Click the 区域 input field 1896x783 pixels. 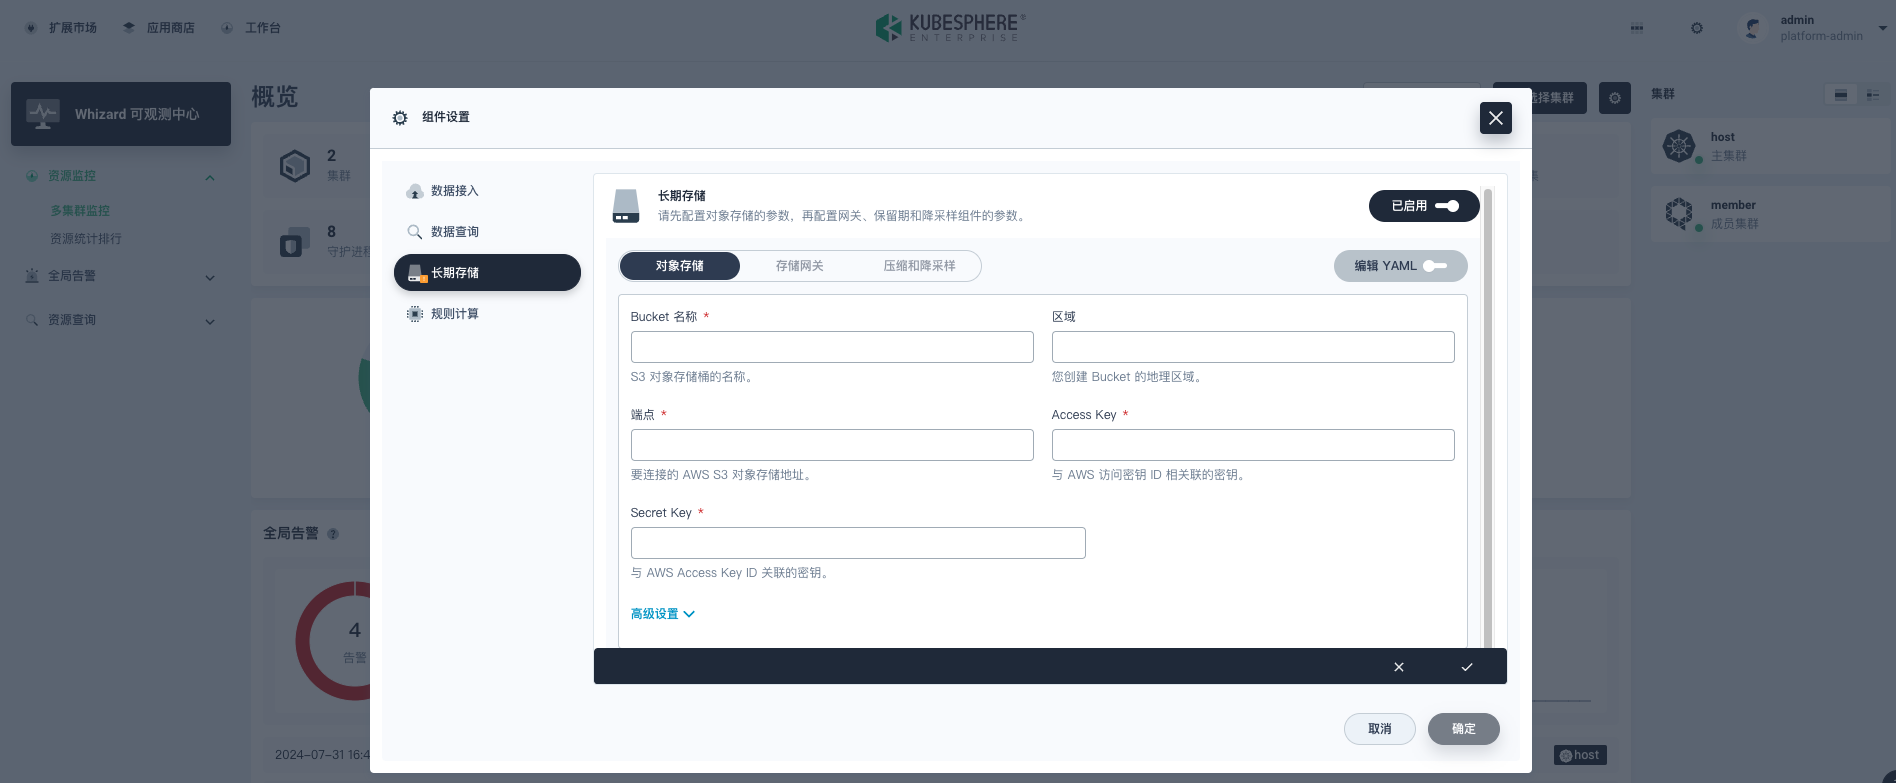pos(1253,347)
